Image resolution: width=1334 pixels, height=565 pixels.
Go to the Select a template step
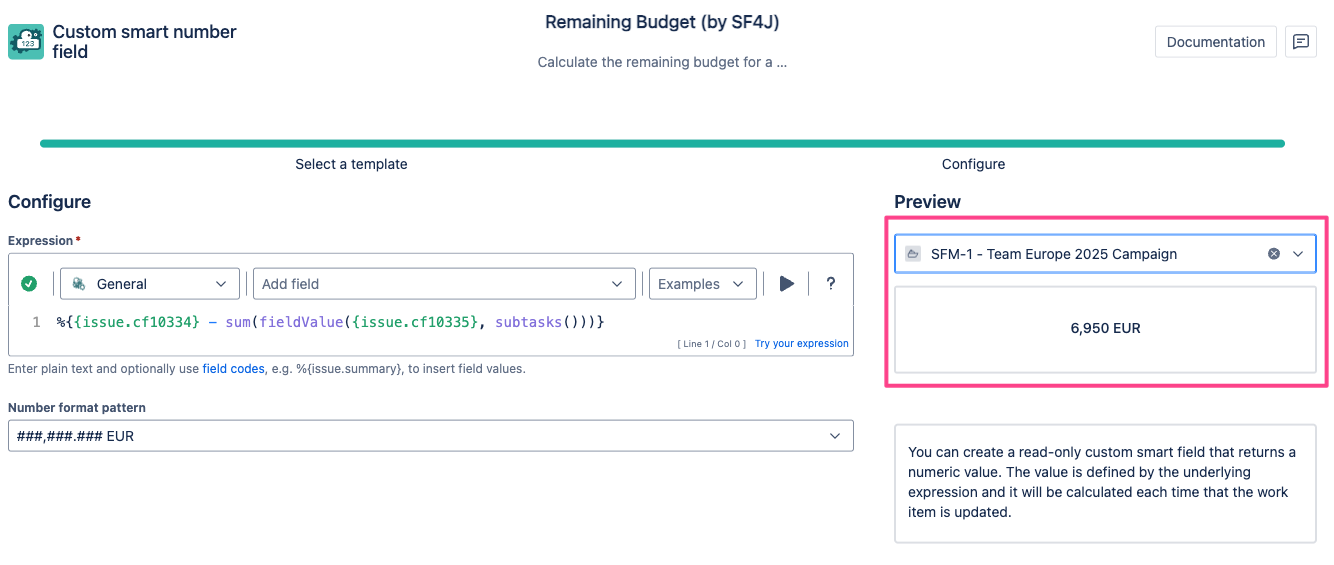351,164
